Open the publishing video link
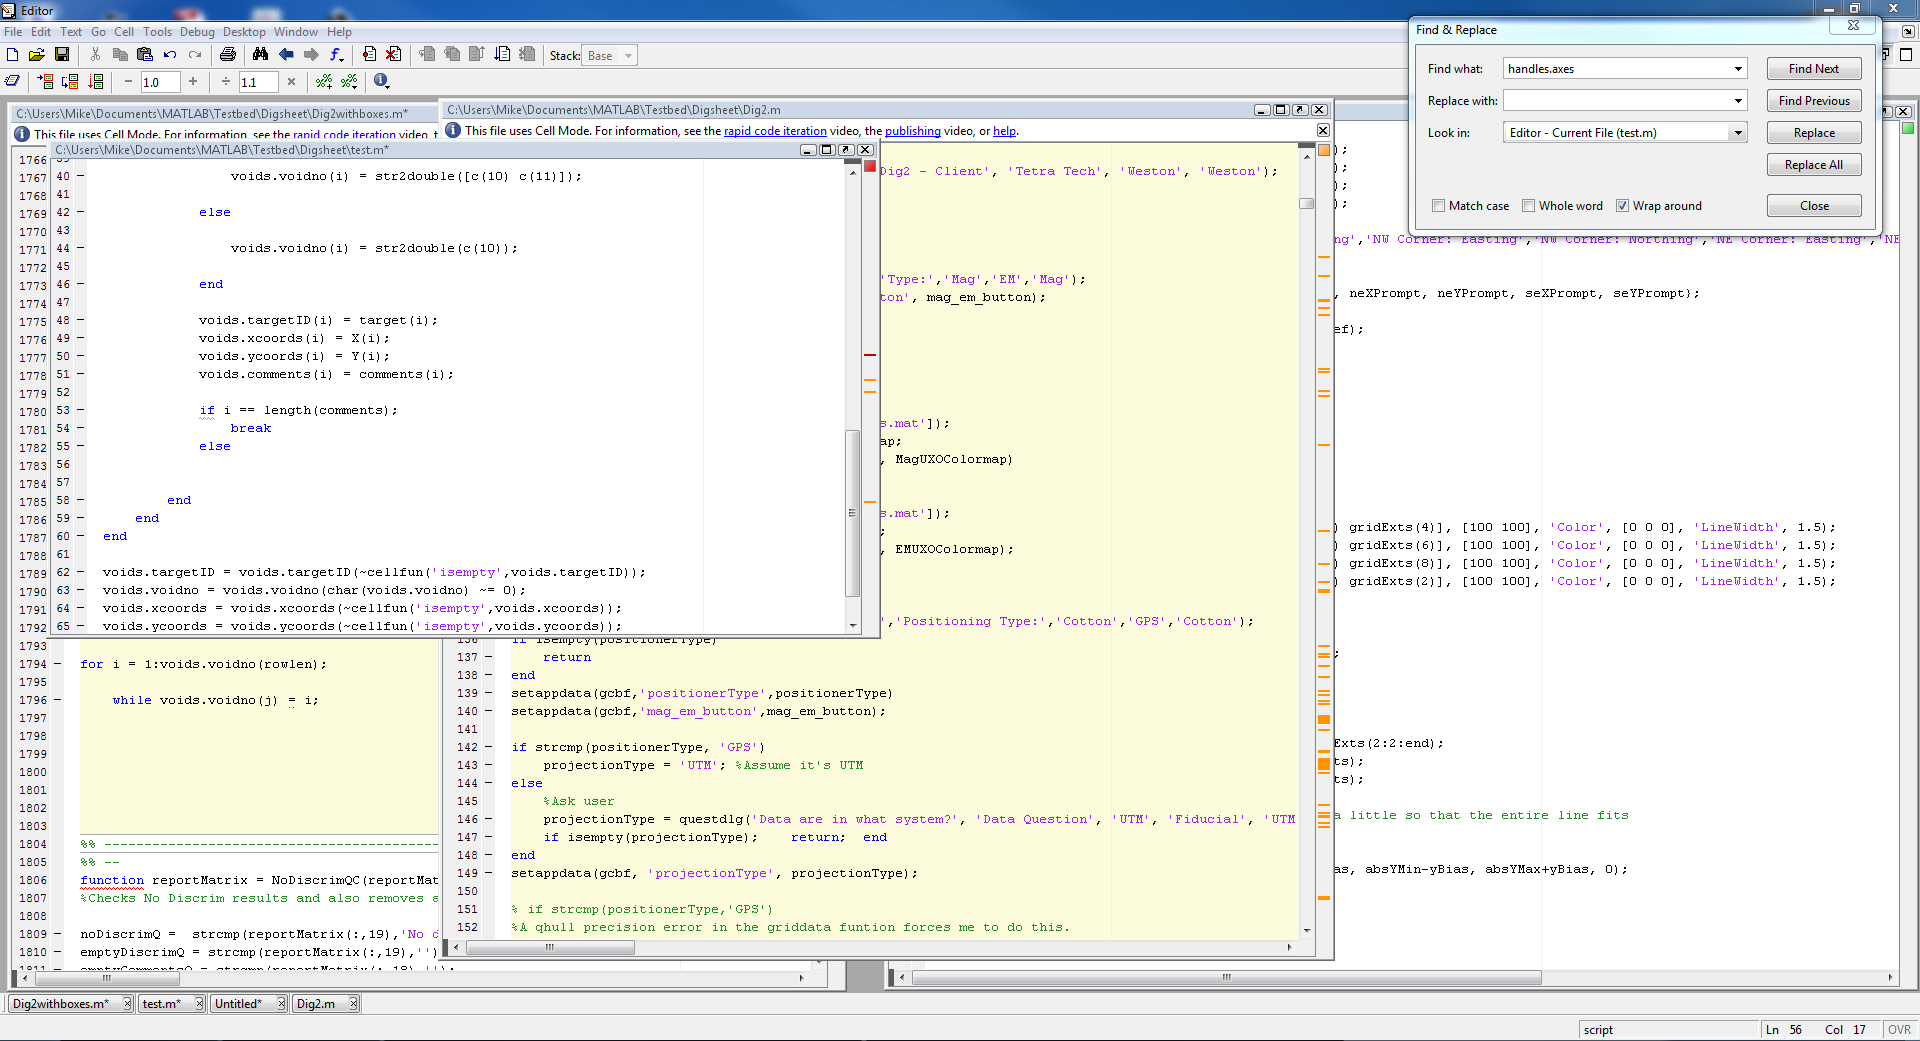The image size is (1920, 1041). coord(913,131)
